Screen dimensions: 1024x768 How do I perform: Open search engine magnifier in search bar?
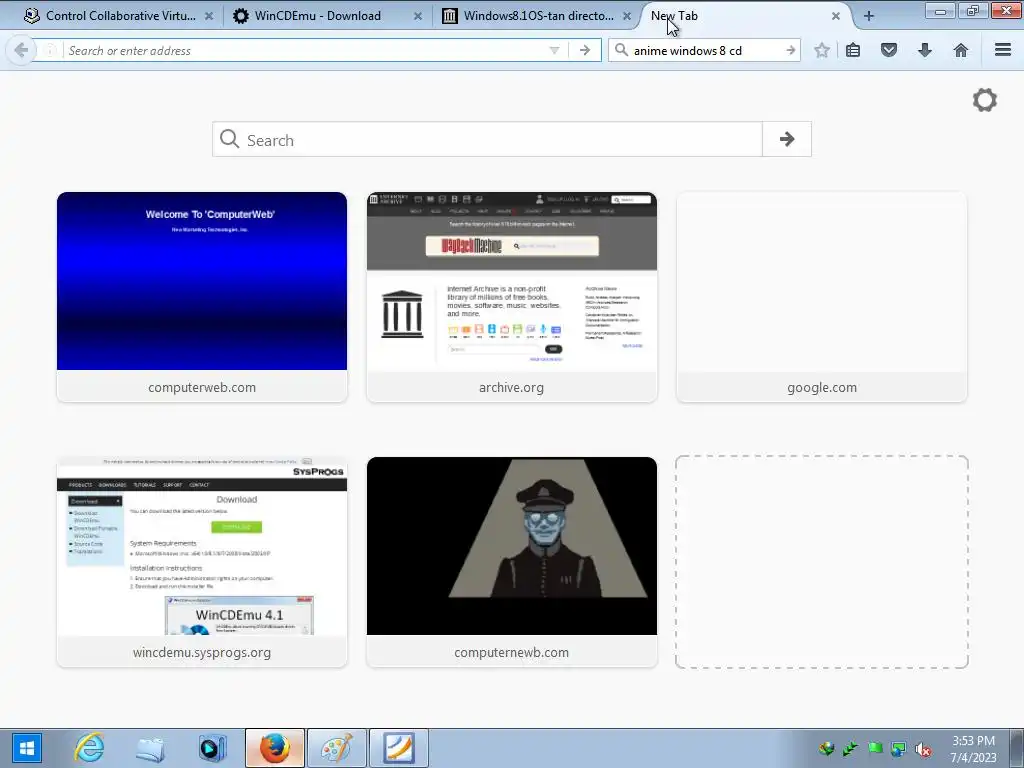click(621, 50)
